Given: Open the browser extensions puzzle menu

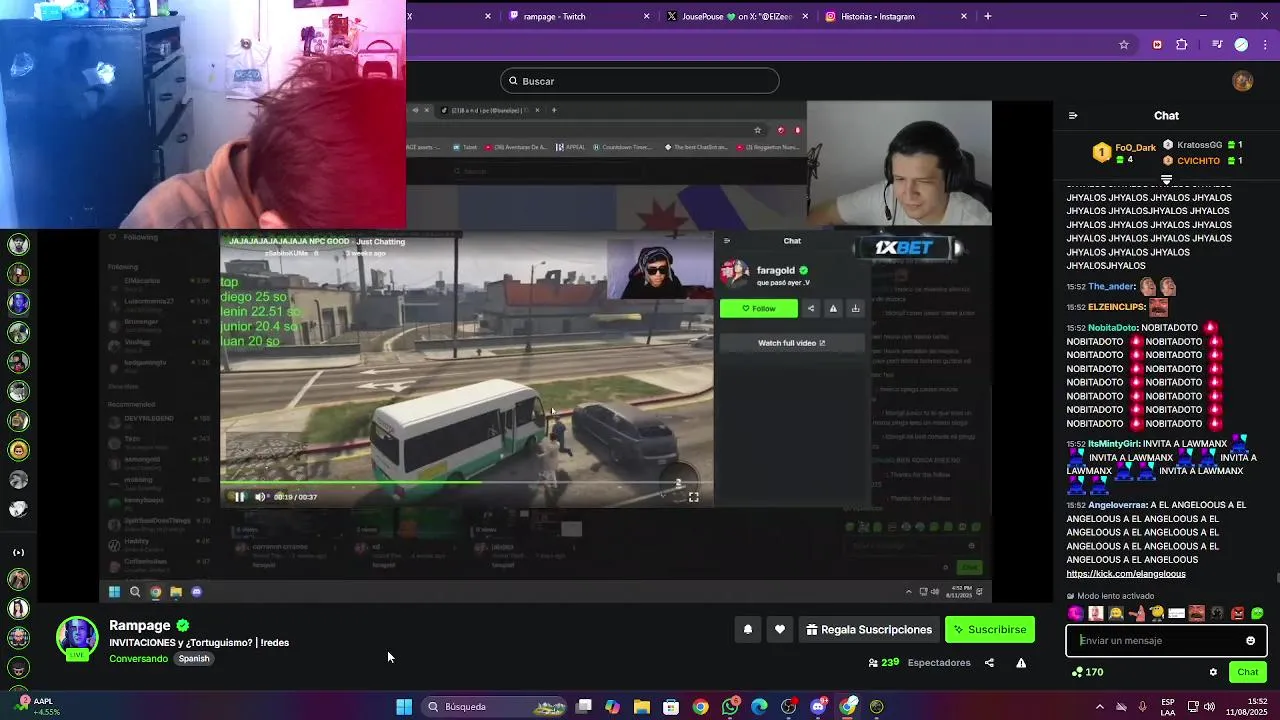Looking at the screenshot, I should tap(1182, 44).
